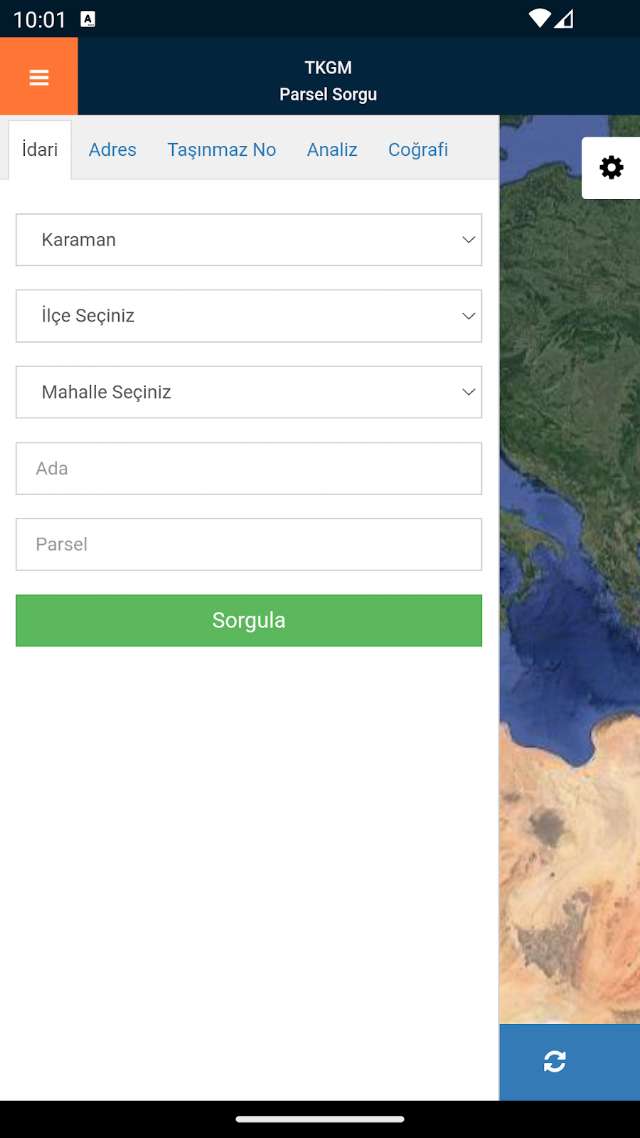Expand the Mahalle Seçiniz dropdown
The height and width of the screenshot is (1138, 640).
pos(249,392)
